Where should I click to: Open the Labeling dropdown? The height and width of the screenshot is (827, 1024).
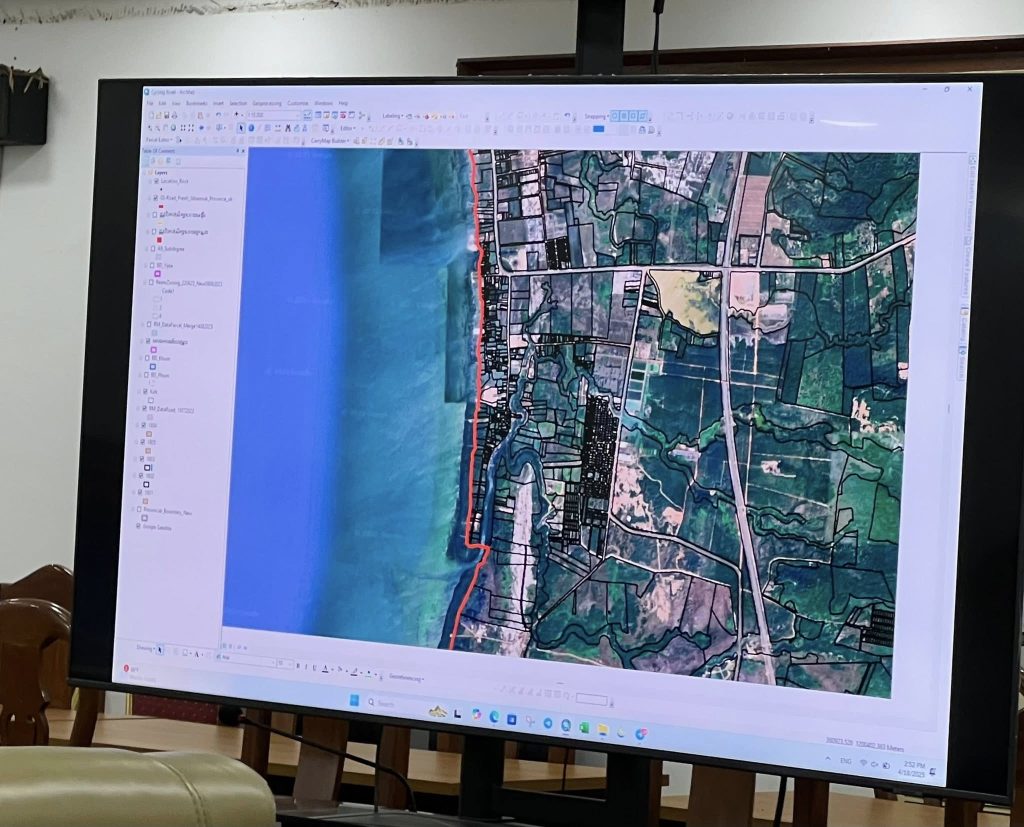point(392,116)
